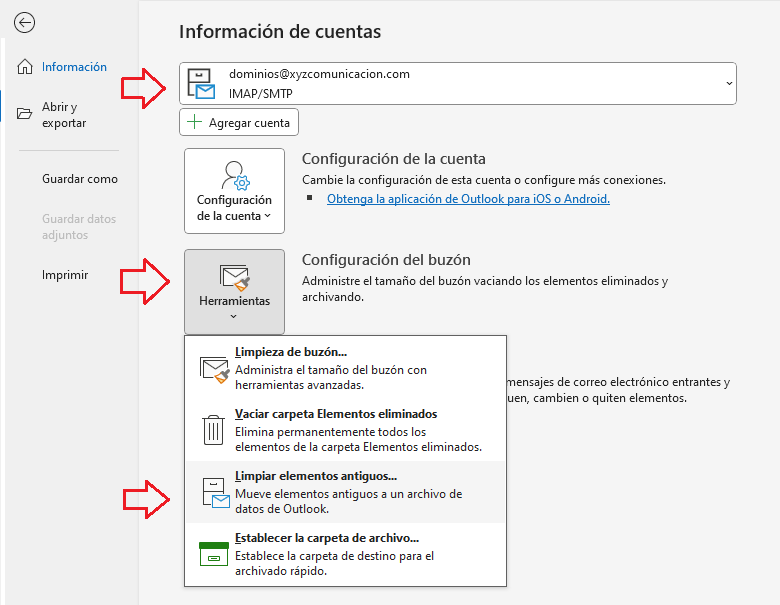Viewport: 780px width, 605px height.
Task: Click the back arrow icon
Action: (x=25, y=23)
